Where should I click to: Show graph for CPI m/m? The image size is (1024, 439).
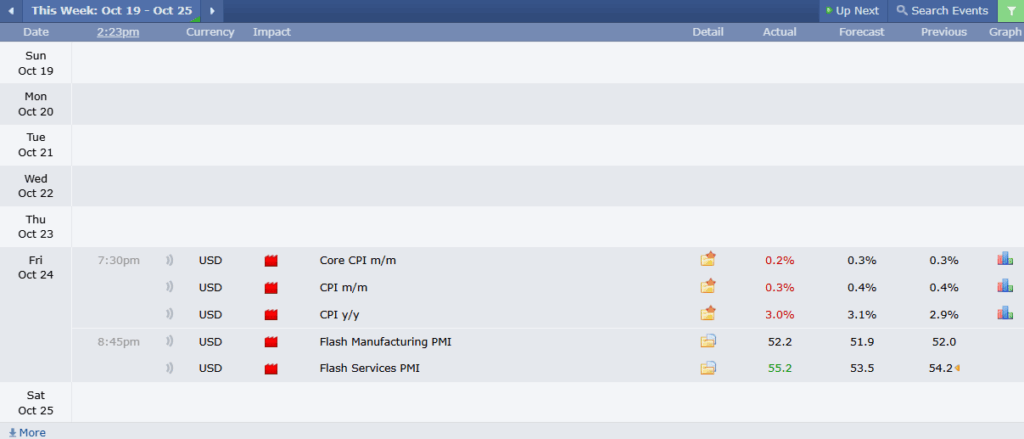pos(1005,286)
